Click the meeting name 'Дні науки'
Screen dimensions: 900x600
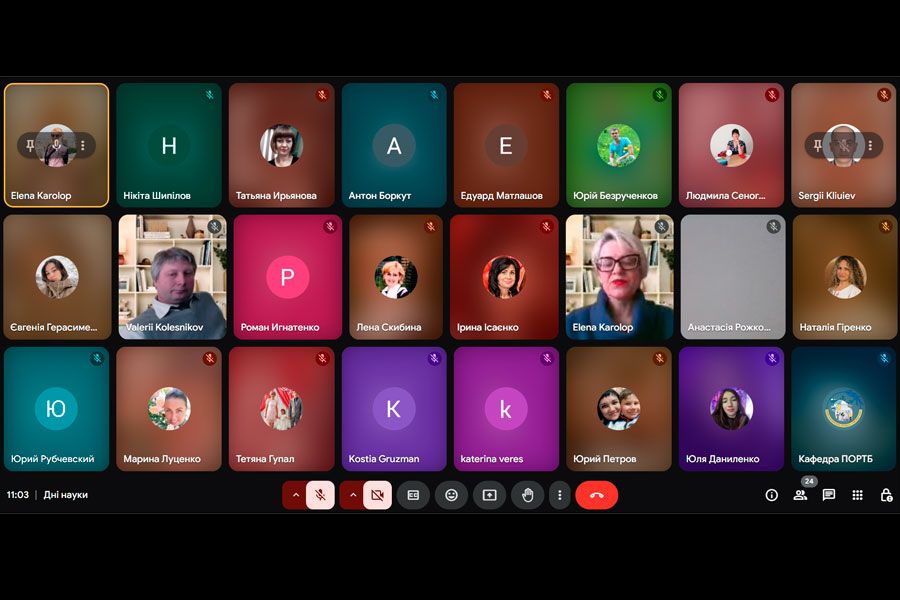pos(65,495)
